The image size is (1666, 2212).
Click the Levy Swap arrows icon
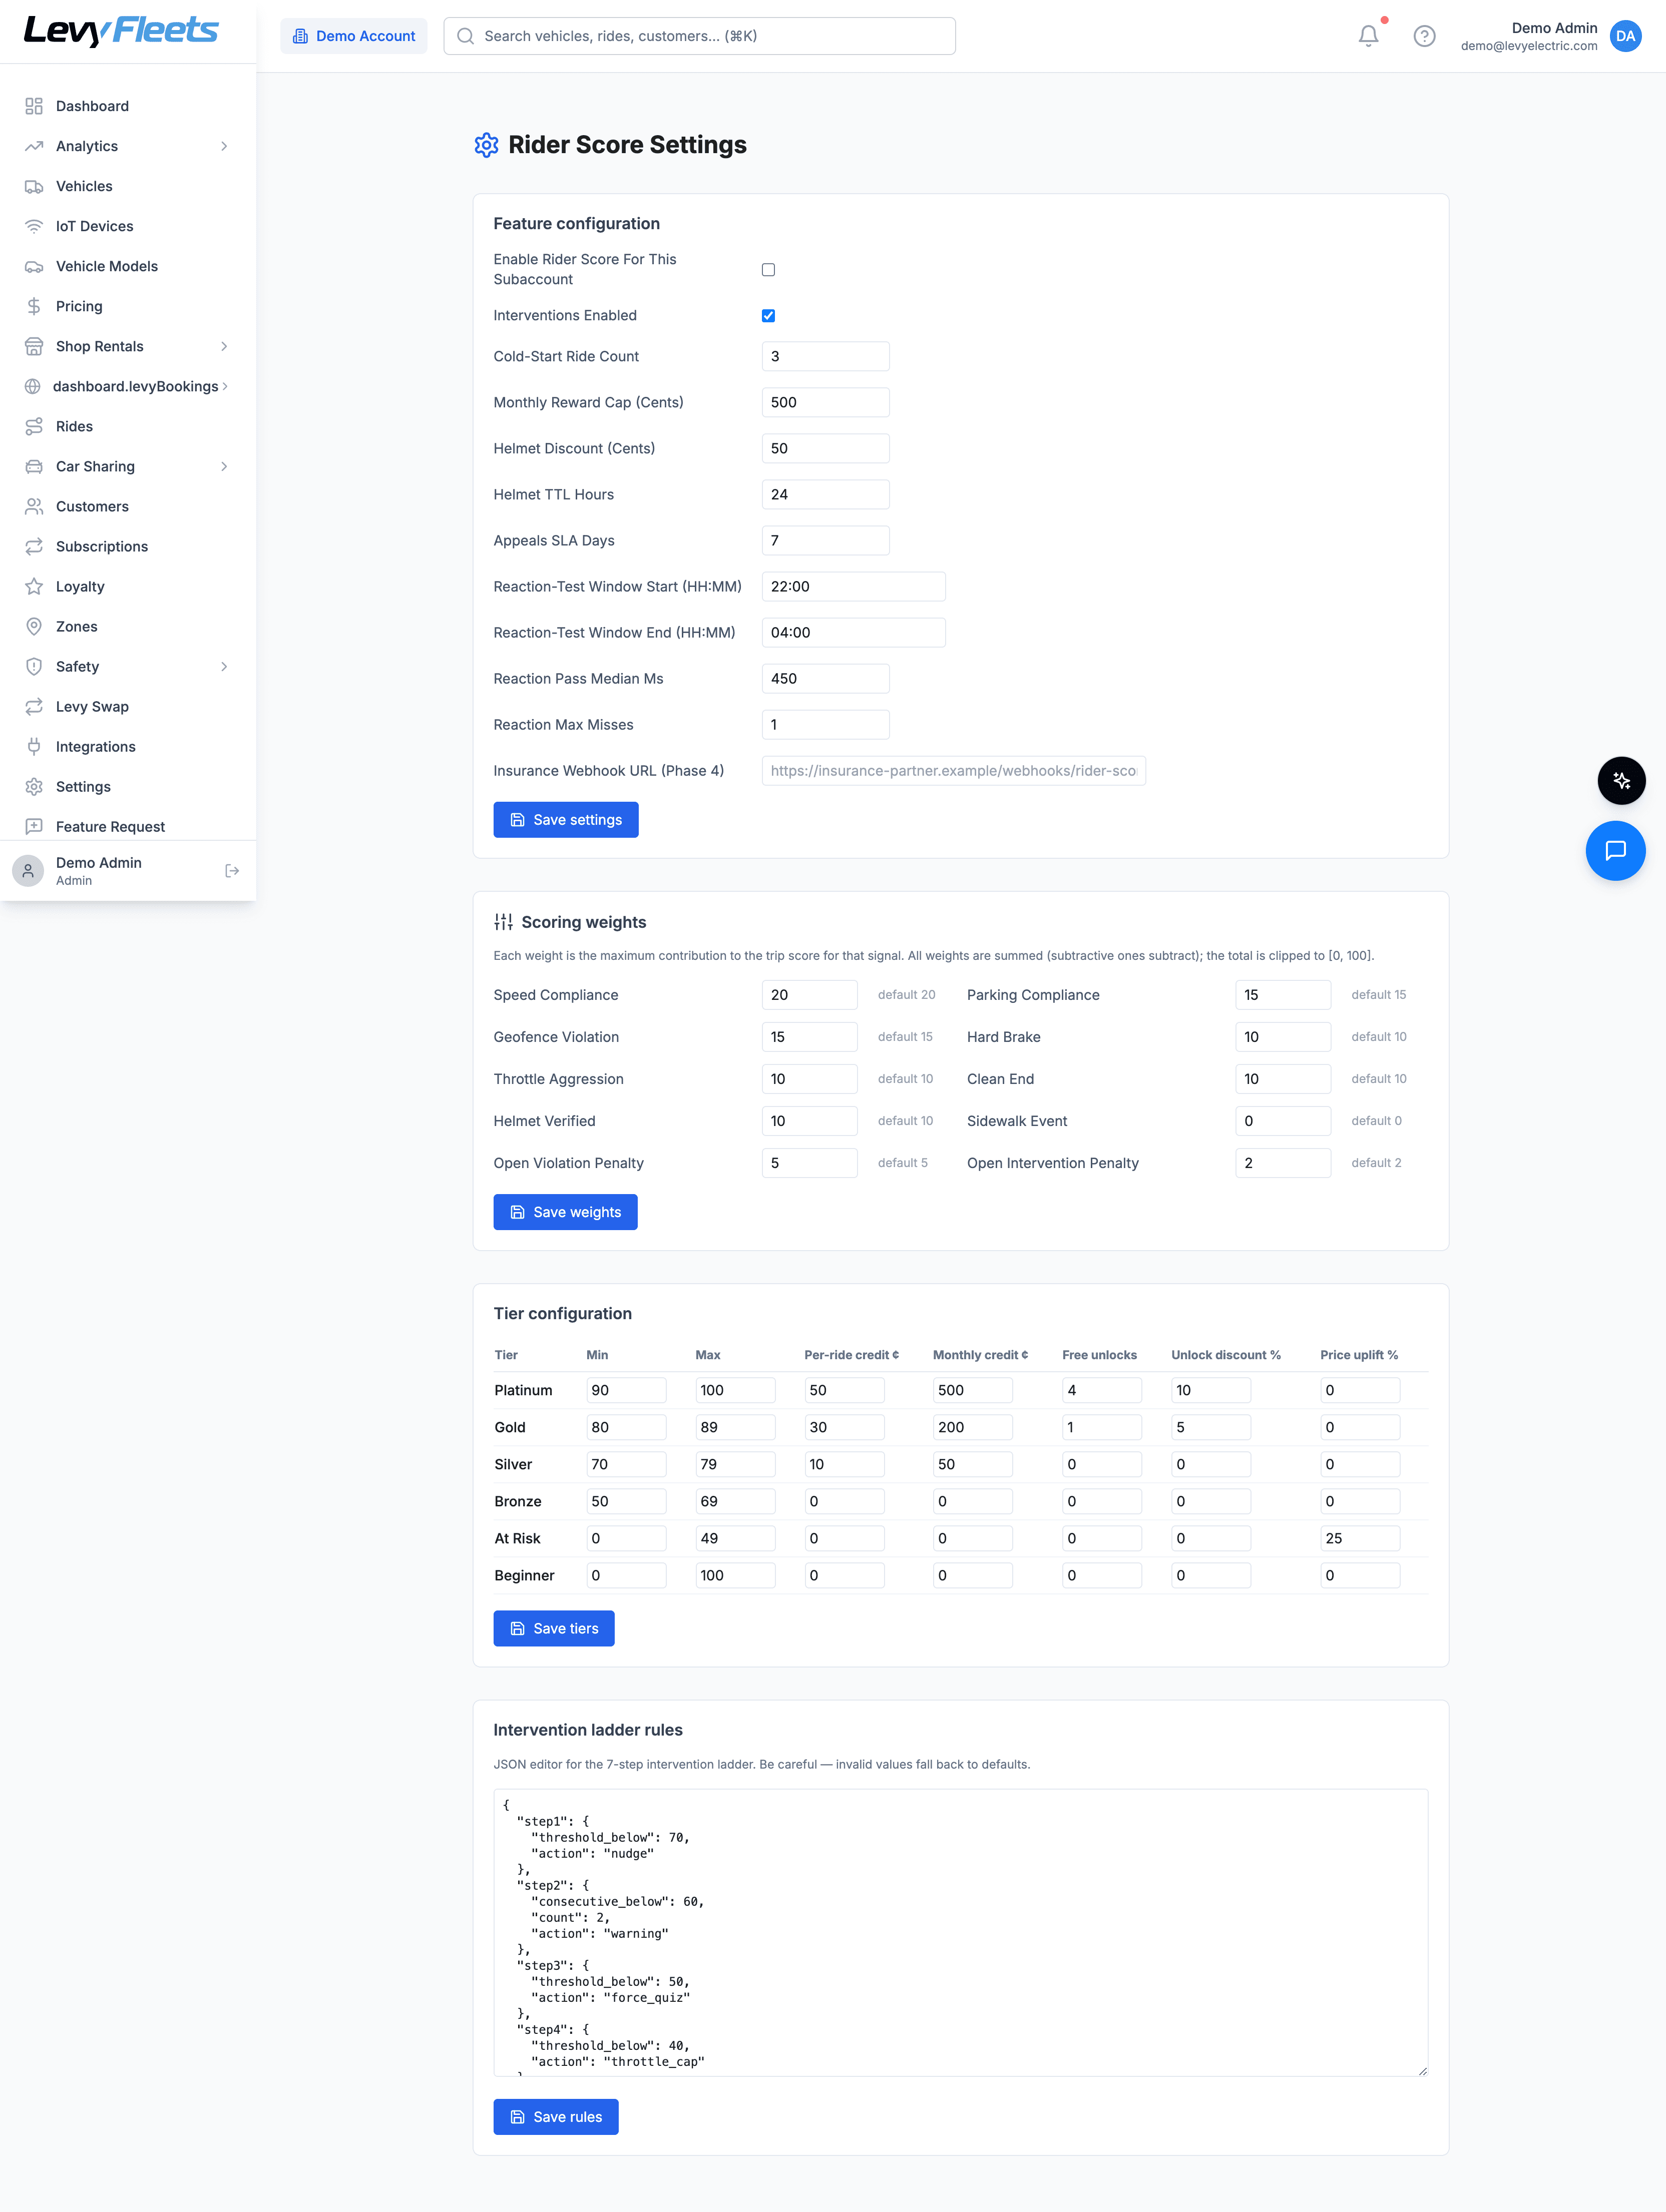[x=34, y=706]
